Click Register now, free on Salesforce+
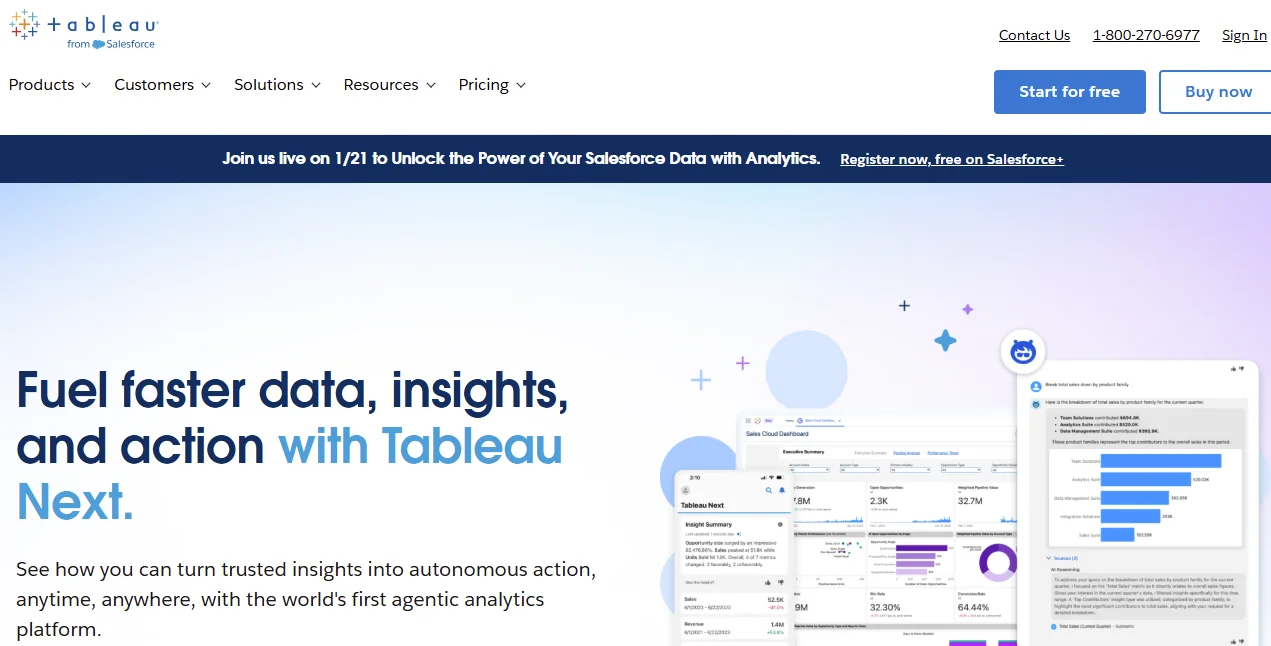 [952, 159]
